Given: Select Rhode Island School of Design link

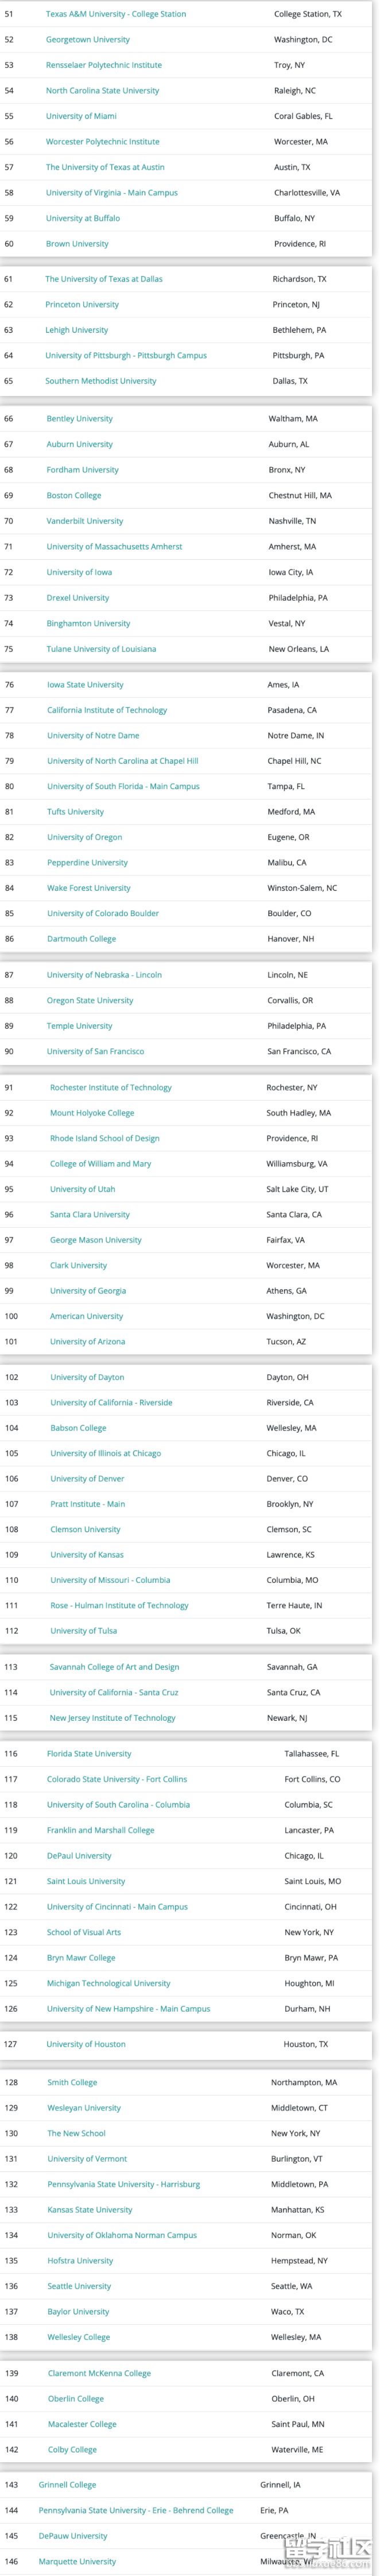Looking at the screenshot, I should (x=105, y=1139).
